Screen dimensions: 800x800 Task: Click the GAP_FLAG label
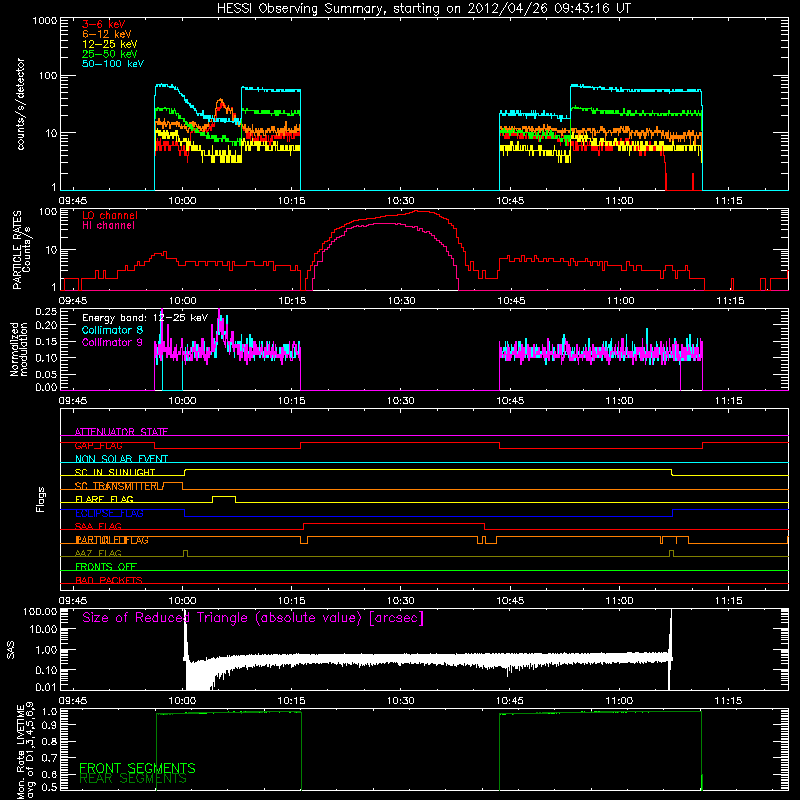[98, 445]
